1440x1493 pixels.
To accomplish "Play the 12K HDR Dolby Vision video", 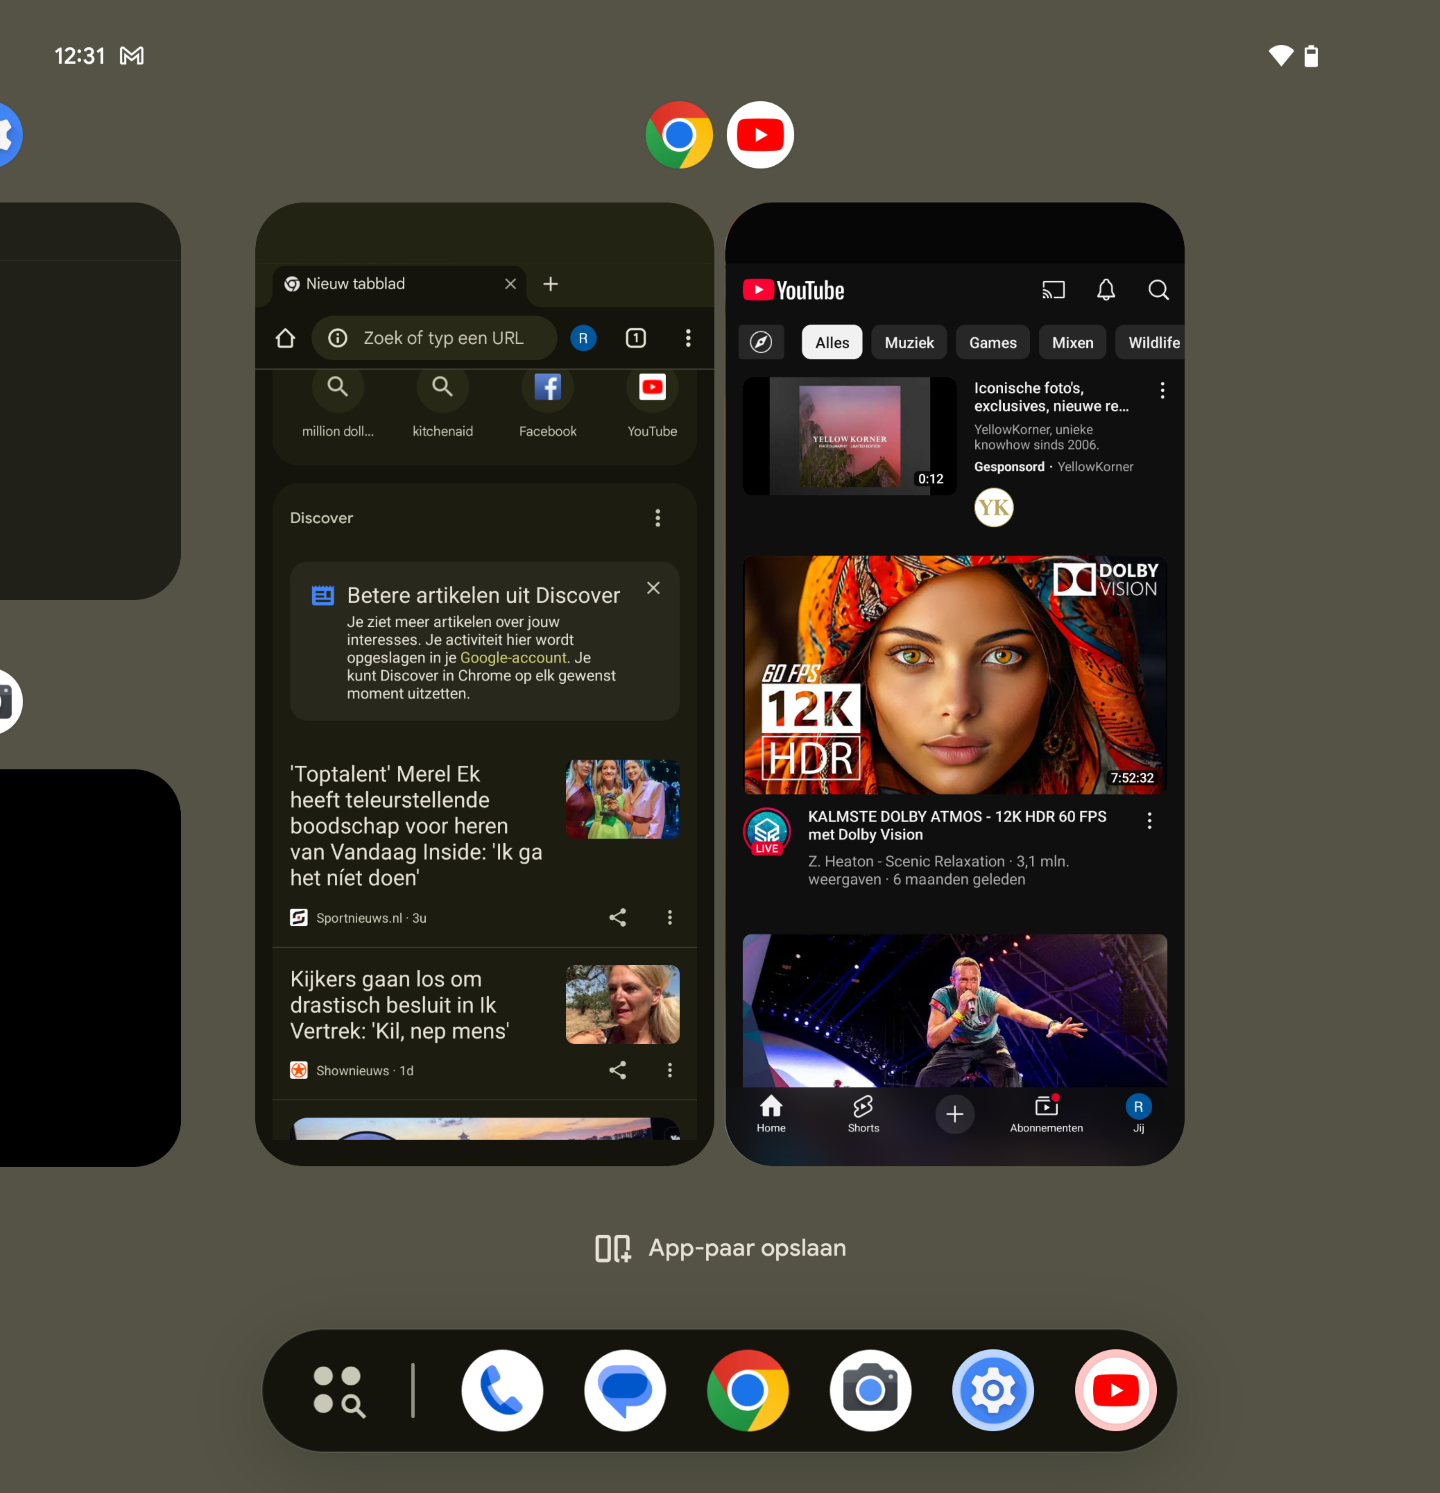I will pos(955,675).
